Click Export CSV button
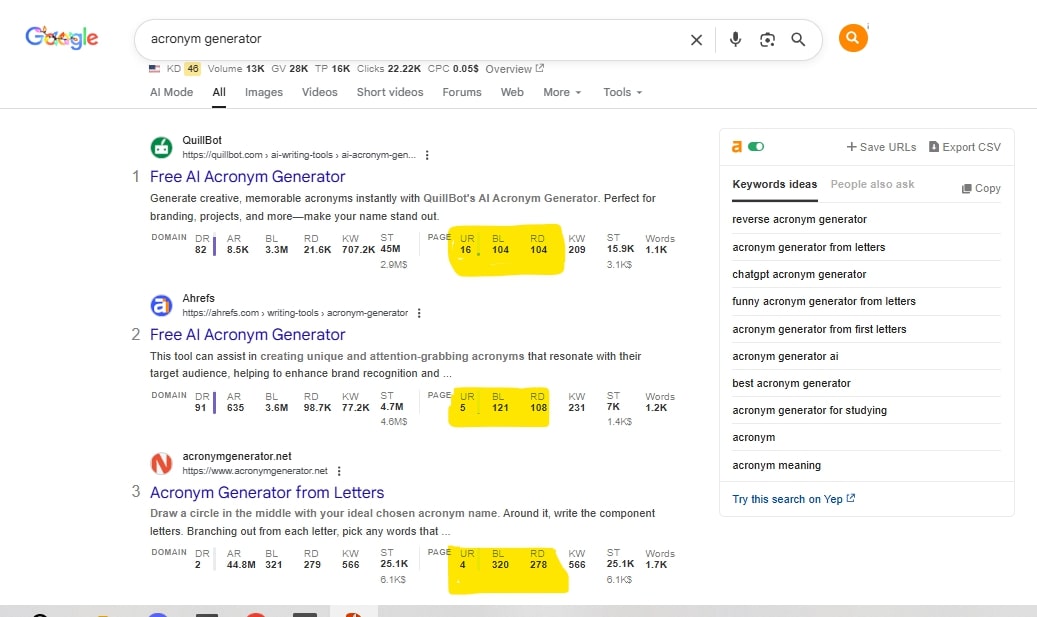This screenshot has height=617, width=1037. [x=964, y=147]
